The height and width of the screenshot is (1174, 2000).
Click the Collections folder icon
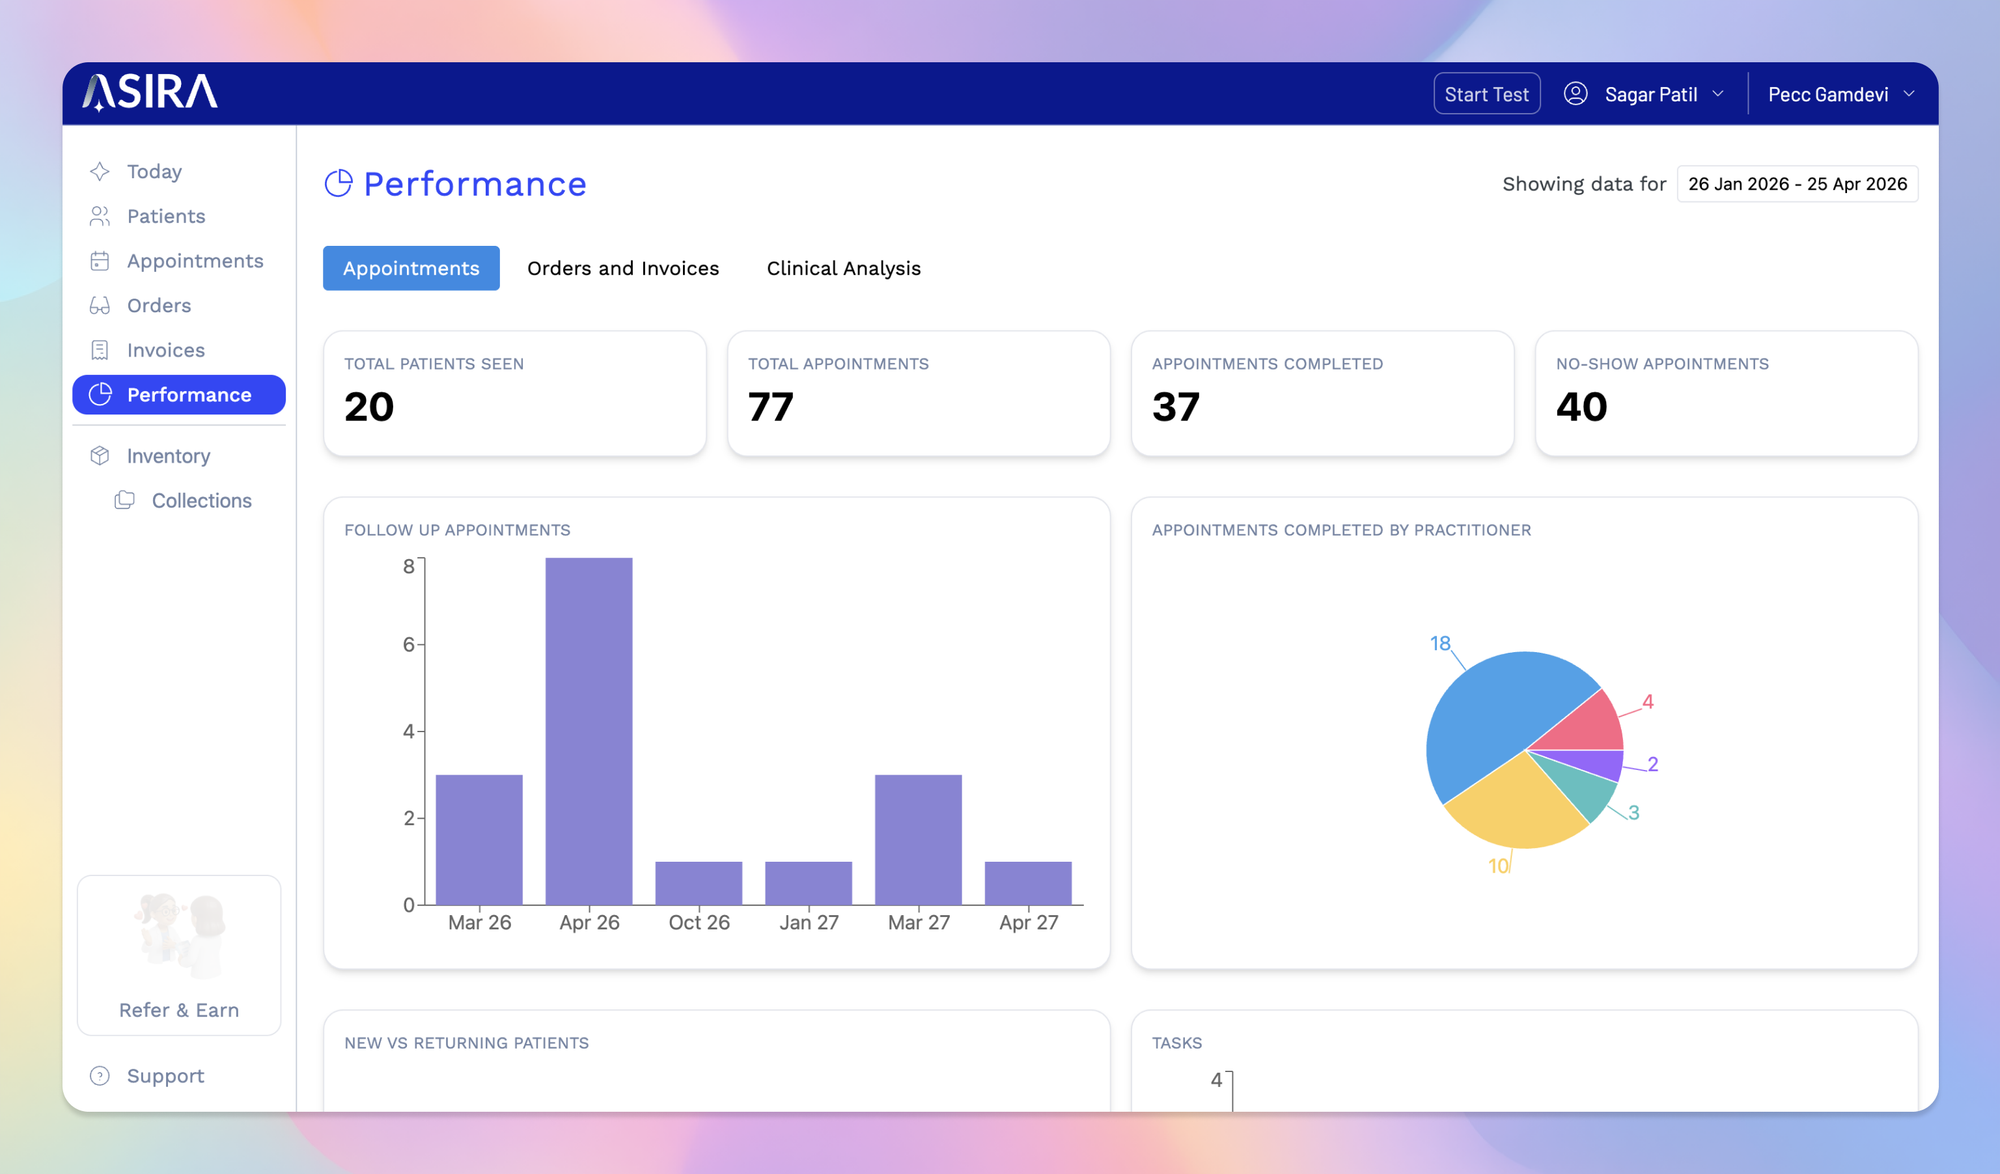[125, 500]
